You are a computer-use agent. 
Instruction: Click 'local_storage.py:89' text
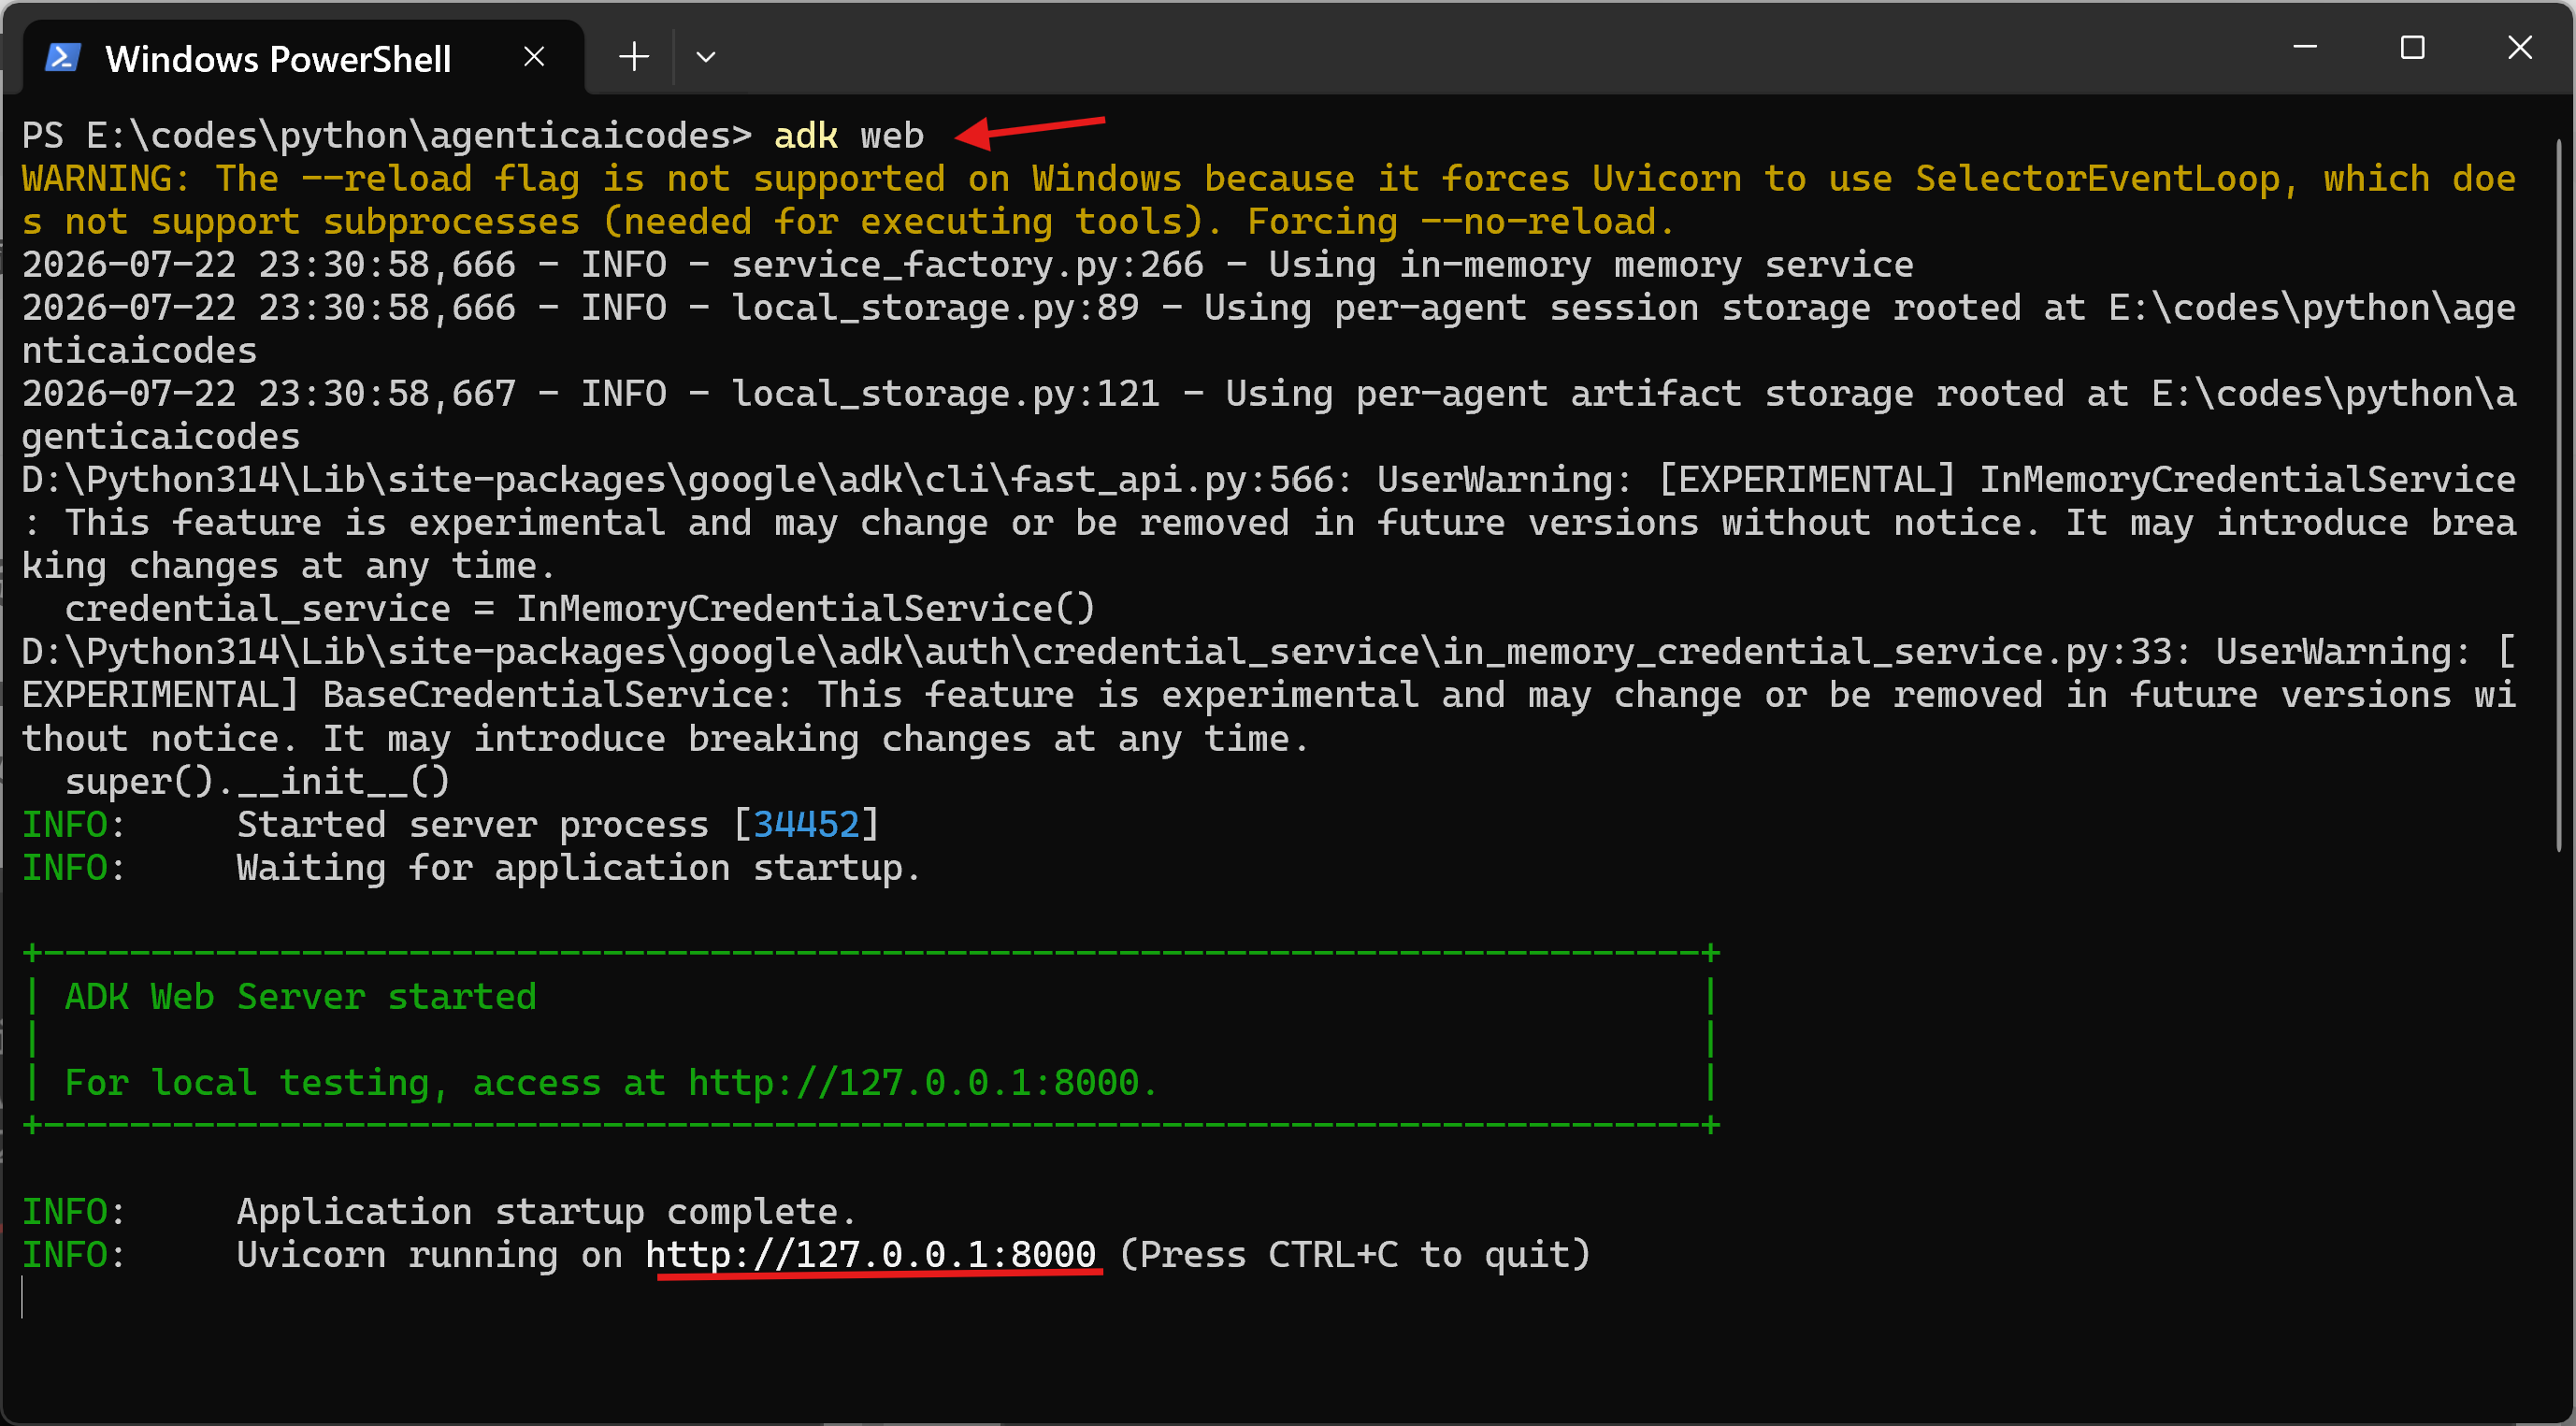pyautogui.click(x=935, y=308)
